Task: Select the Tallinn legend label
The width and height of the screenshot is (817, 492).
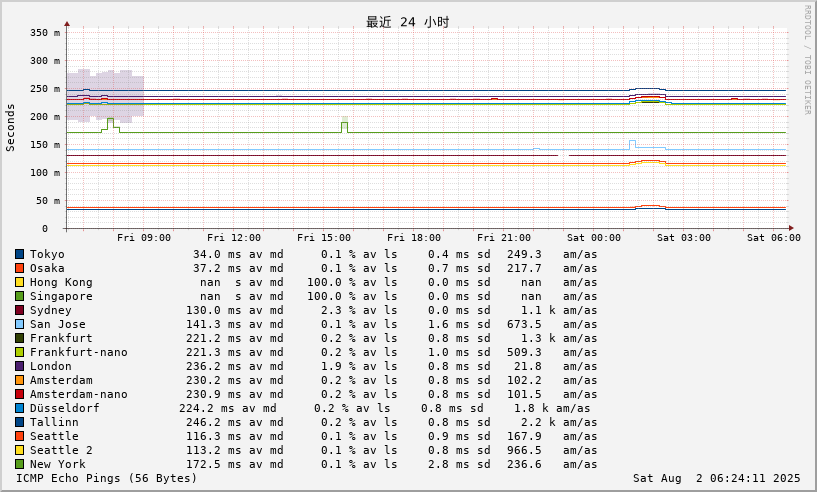Action: 54,423
